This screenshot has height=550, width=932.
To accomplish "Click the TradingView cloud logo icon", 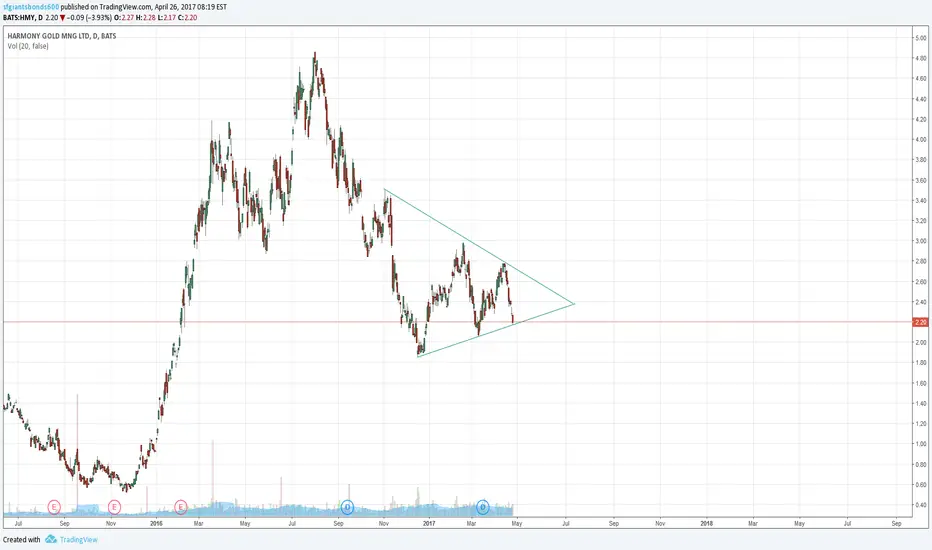I will pyautogui.click(x=51, y=539).
